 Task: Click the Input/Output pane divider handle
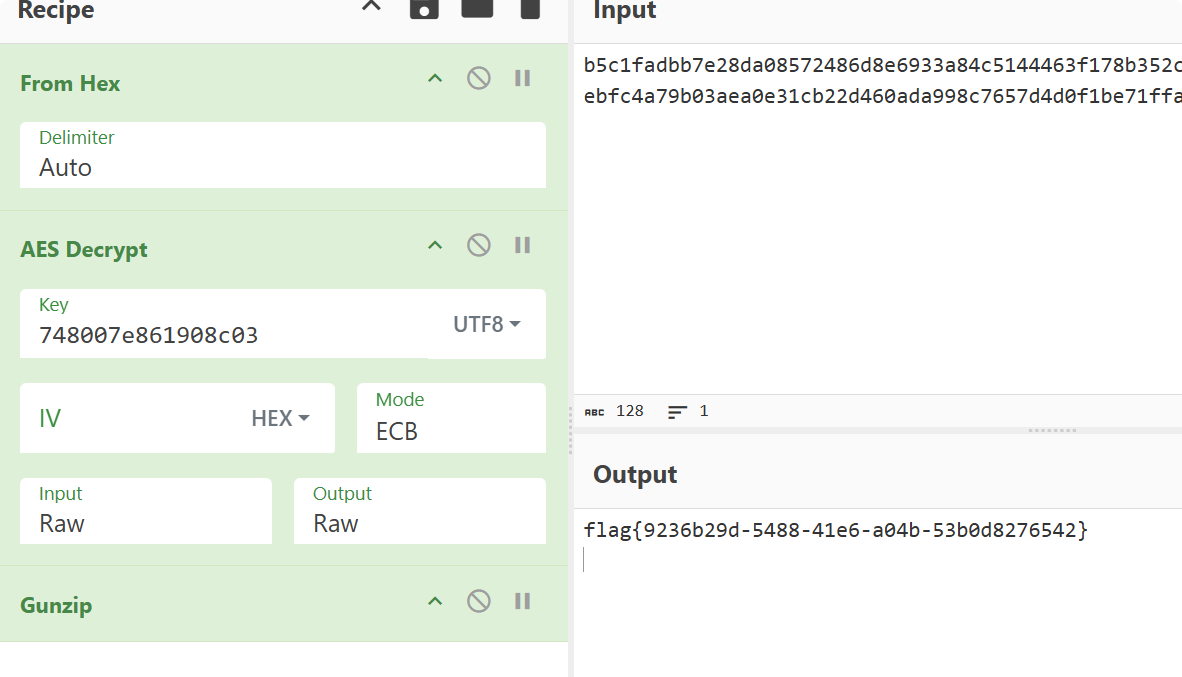1052,430
